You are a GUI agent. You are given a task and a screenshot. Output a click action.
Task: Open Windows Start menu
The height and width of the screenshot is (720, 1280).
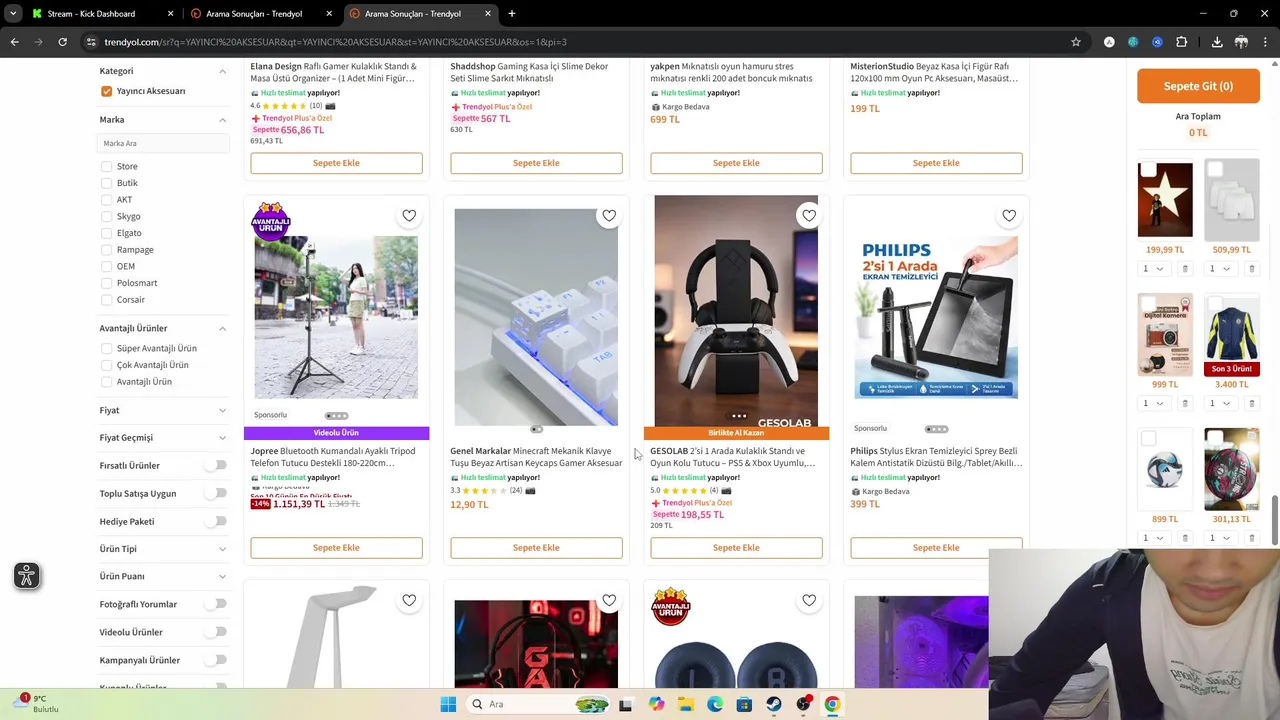pyautogui.click(x=448, y=704)
